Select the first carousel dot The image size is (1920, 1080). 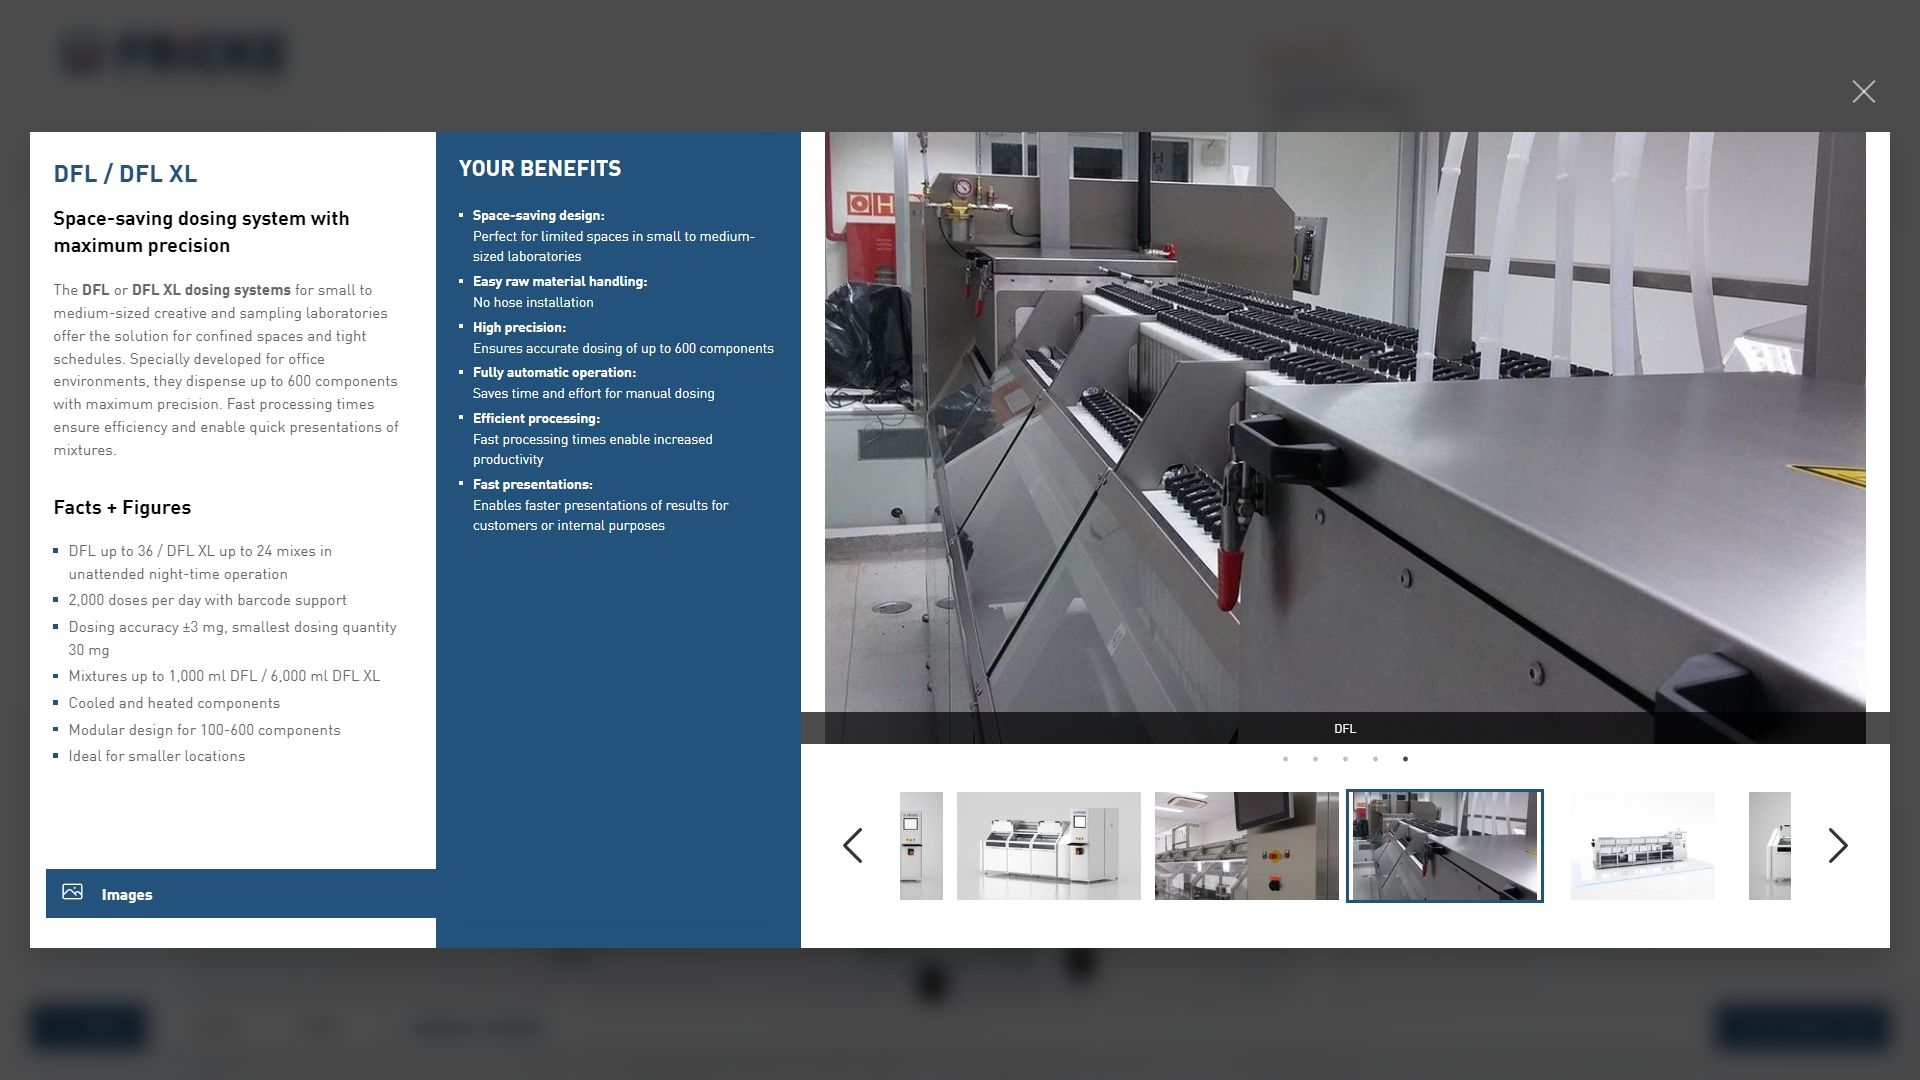point(1285,759)
